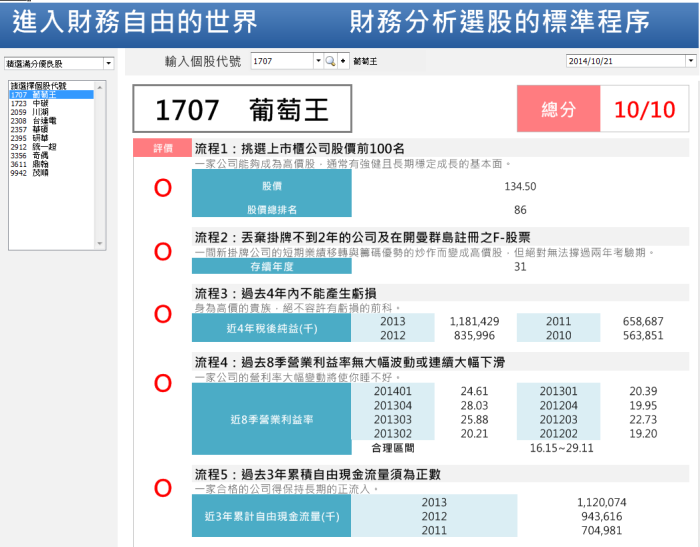Click the 近4年稅後純益(千) label cell
Viewport: 700px width, 547px height.
[x=272, y=328]
